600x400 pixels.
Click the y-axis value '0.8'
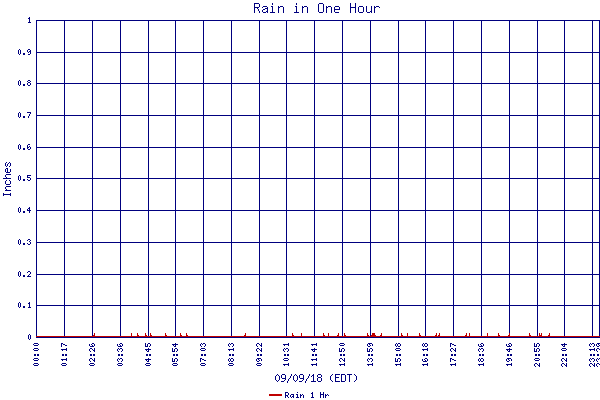[x=24, y=83]
